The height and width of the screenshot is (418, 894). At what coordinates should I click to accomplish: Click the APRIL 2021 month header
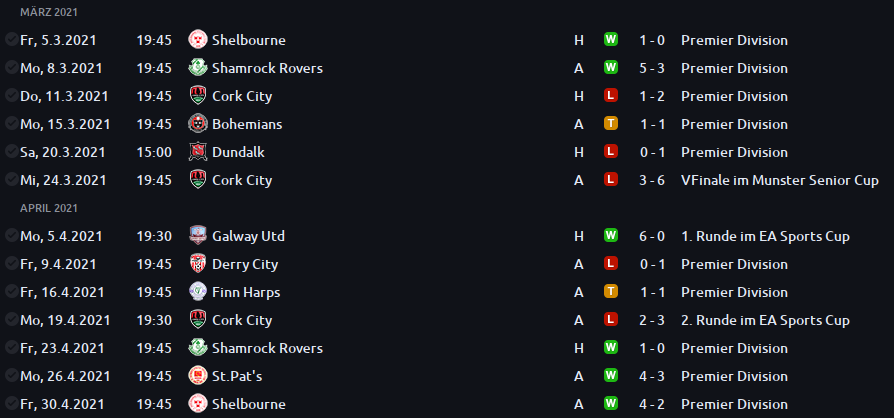pyautogui.click(x=49, y=208)
